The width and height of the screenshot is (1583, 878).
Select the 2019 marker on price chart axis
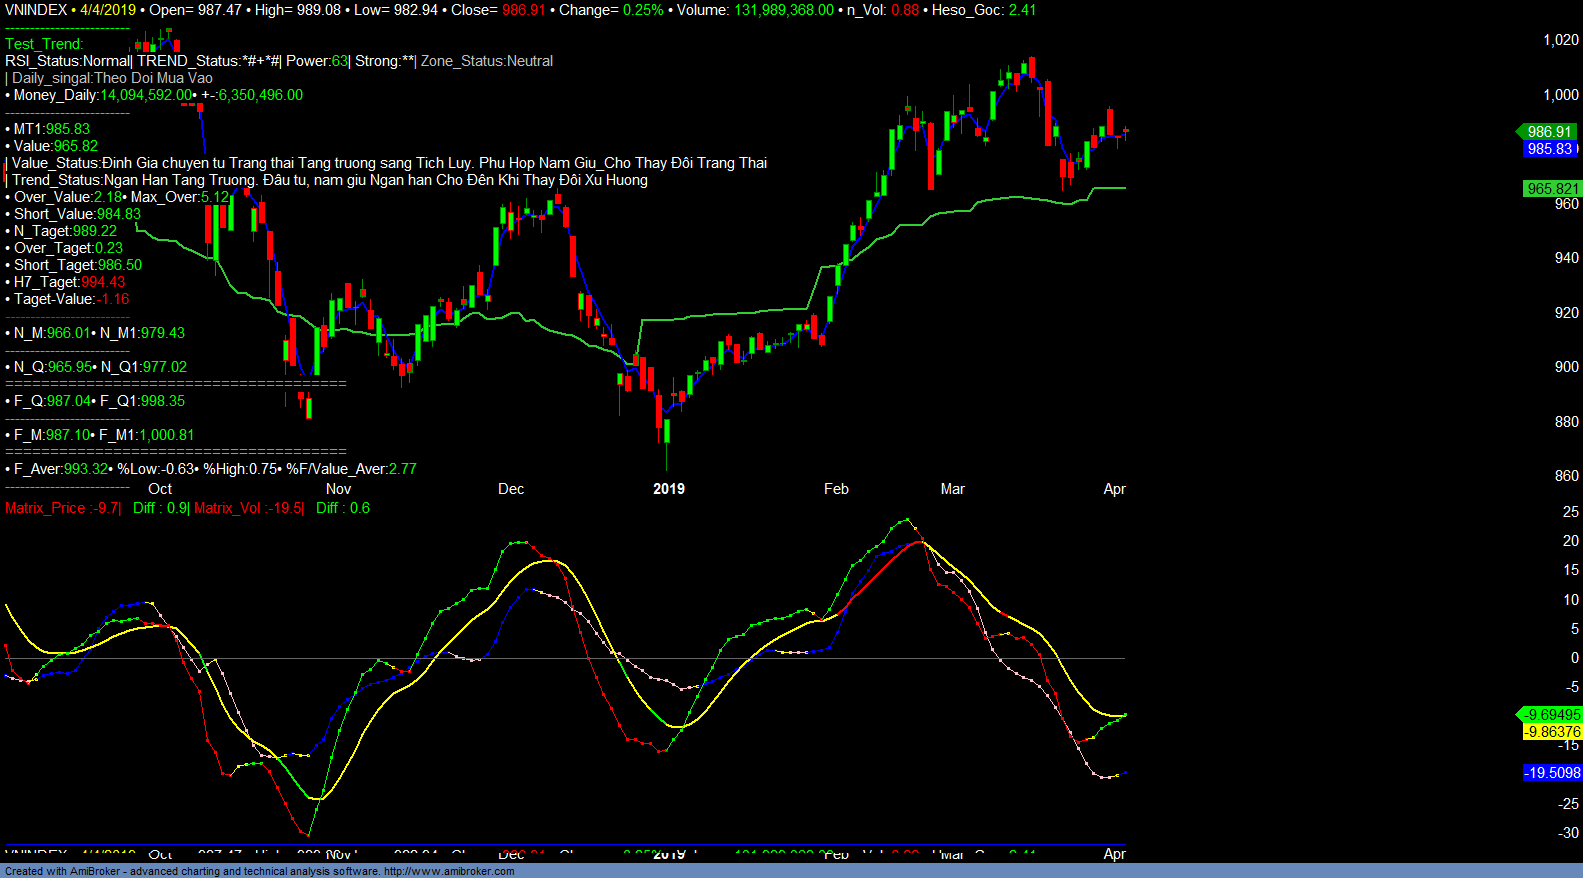tap(669, 489)
